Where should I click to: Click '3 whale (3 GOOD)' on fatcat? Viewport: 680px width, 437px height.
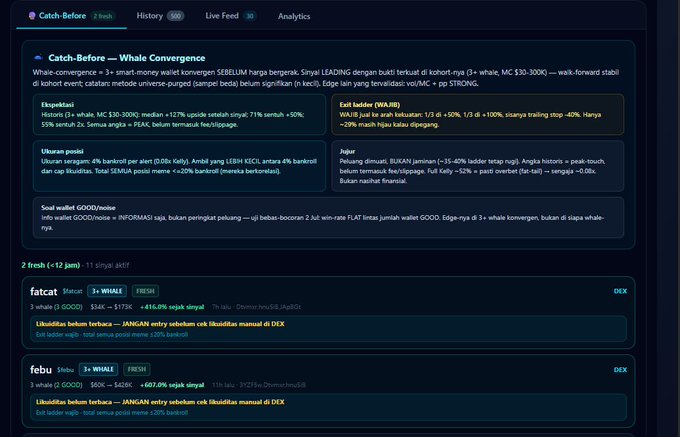[56, 307]
